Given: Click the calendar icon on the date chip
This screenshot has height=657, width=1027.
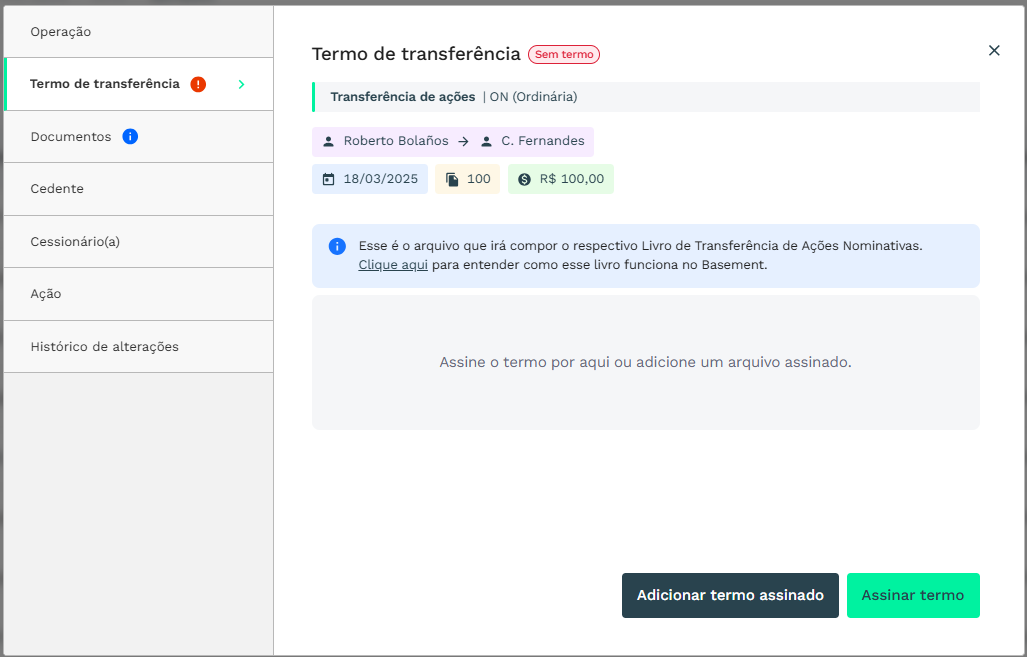Looking at the screenshot, I should click(328, 180).
